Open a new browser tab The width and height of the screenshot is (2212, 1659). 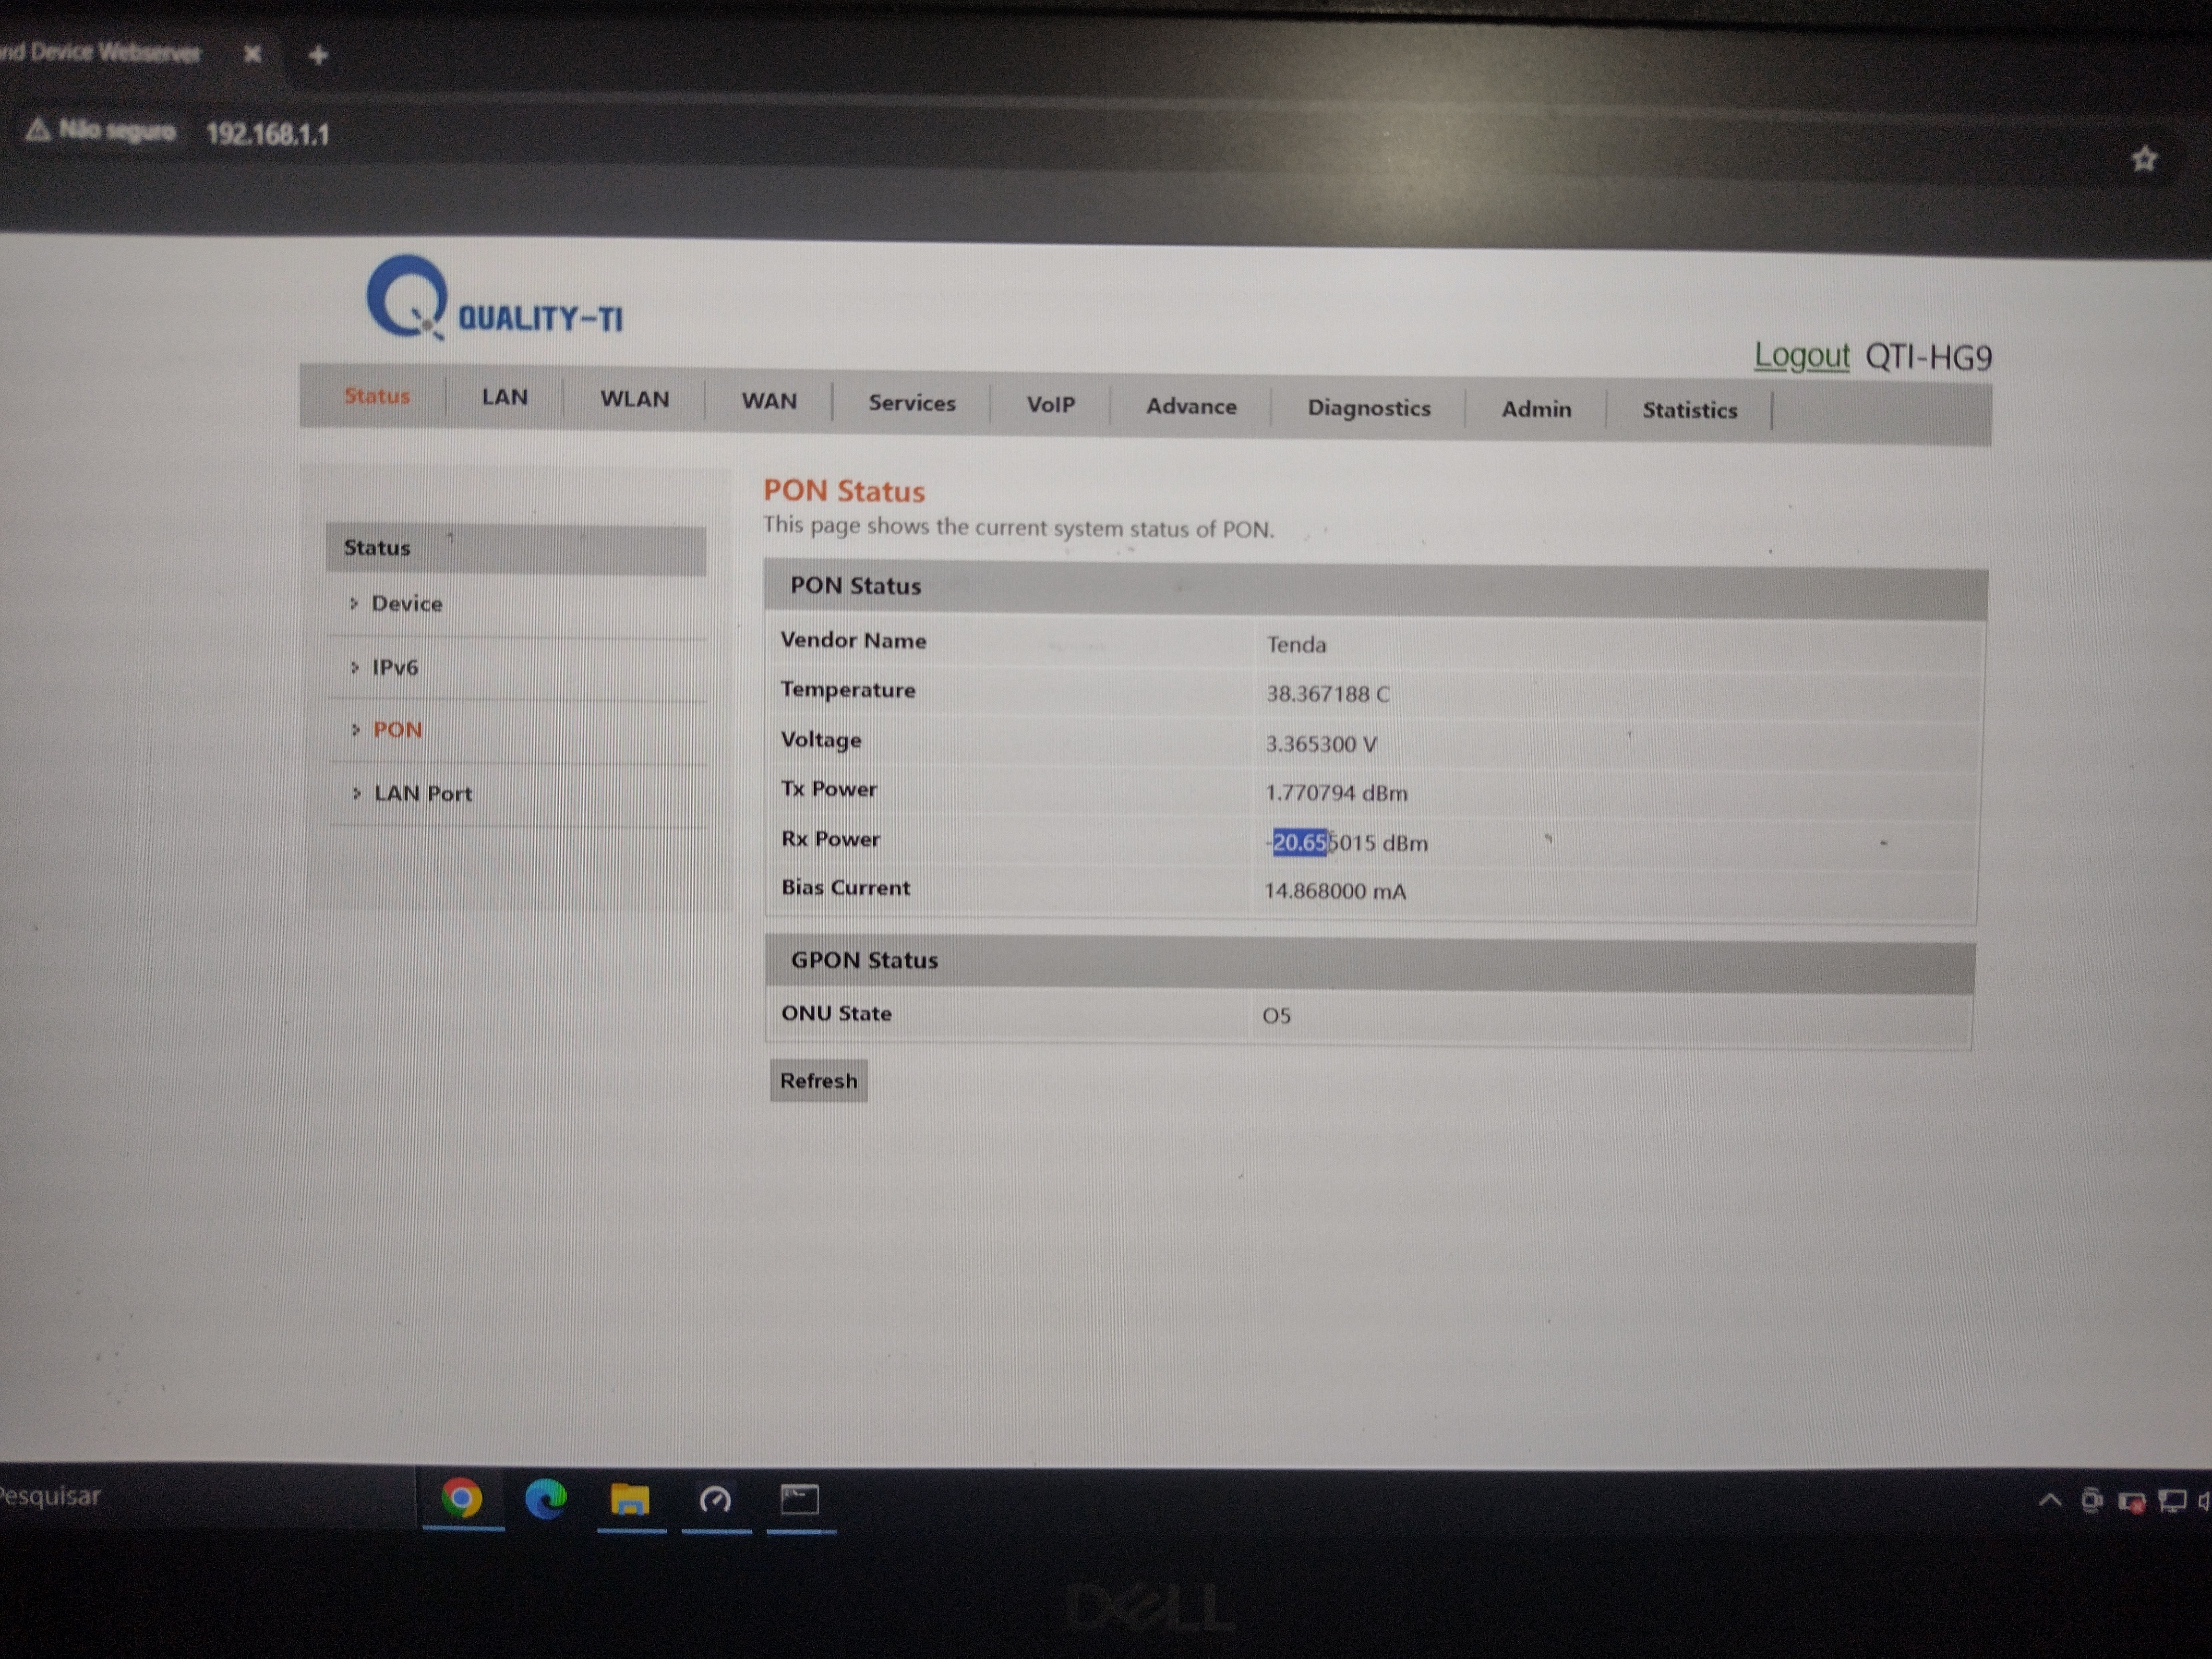coord(318,56)
